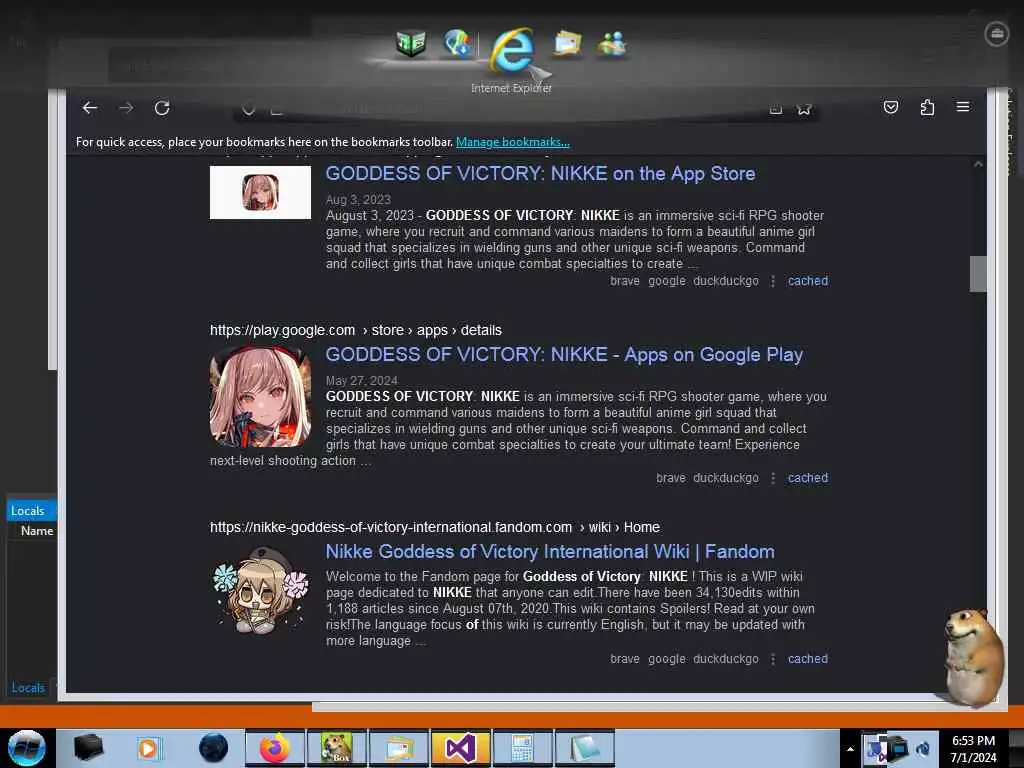Image resolution: width=1024 pixels, height=768 pixels.
Task: Open the Windows Start orb
Action: click(x=27, y=748)
